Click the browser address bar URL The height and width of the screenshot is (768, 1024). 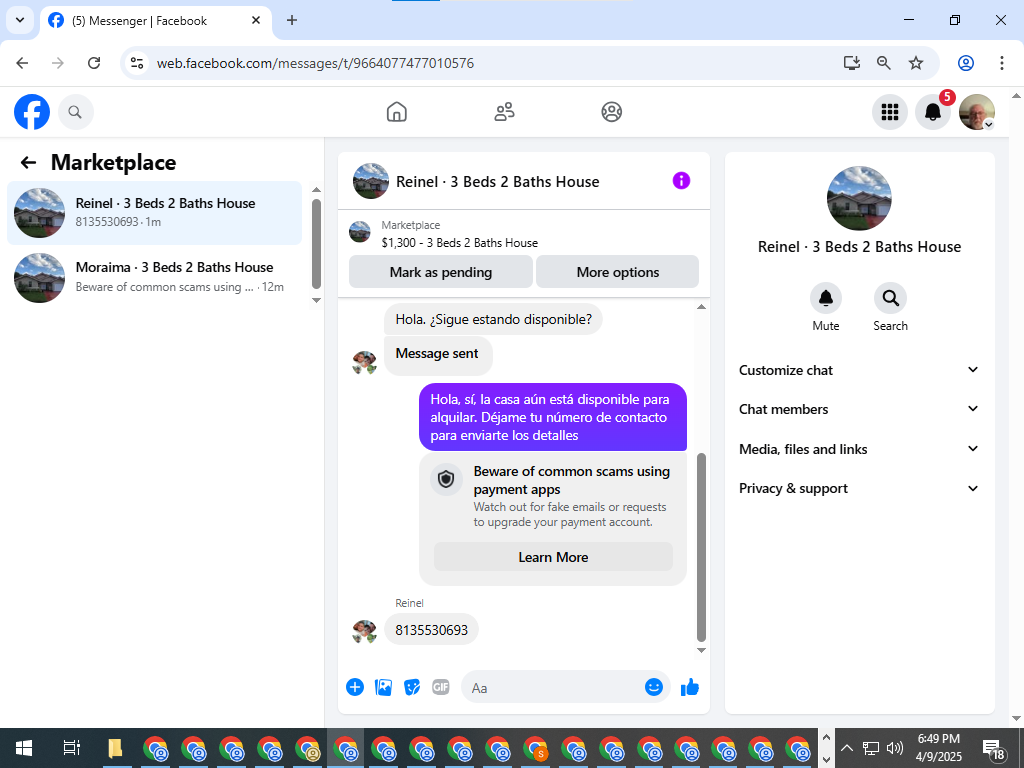[315, 63]
